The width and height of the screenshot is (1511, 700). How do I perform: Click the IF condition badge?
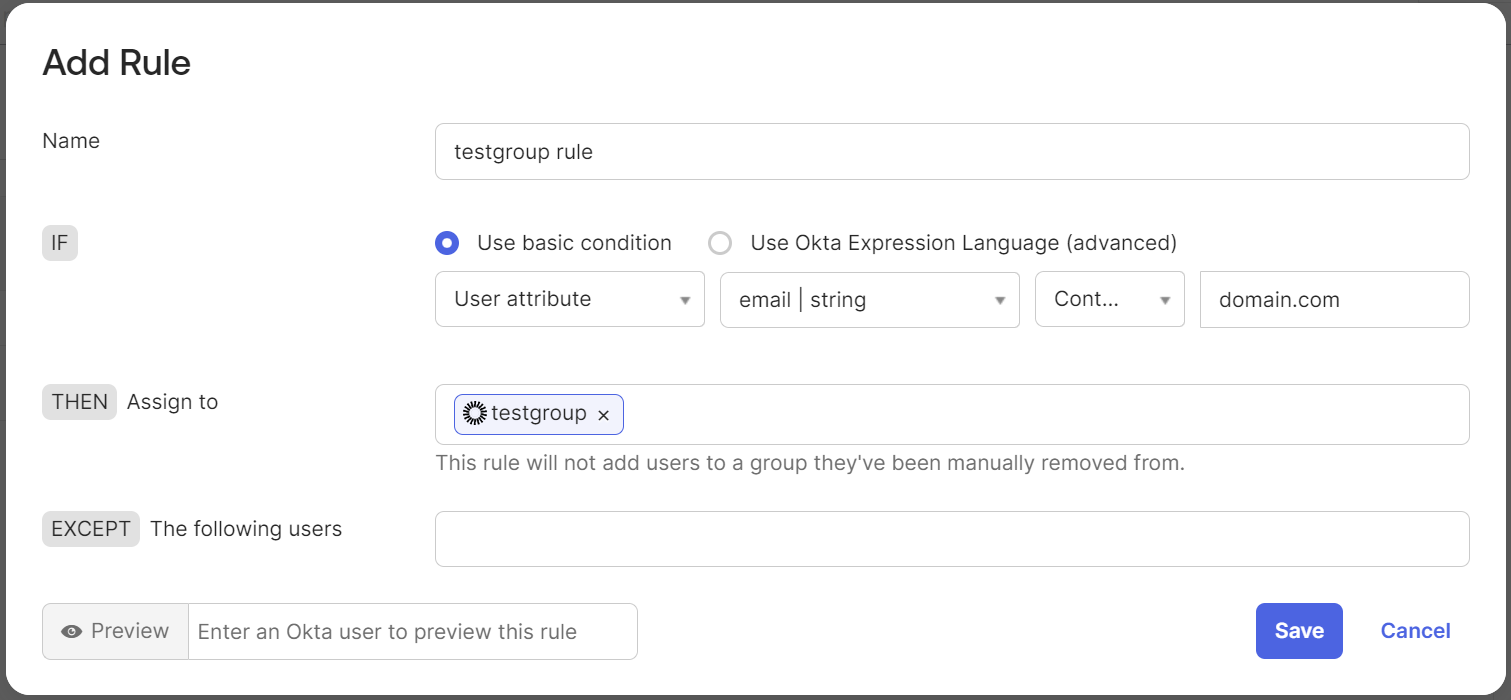tap(60, 243)
